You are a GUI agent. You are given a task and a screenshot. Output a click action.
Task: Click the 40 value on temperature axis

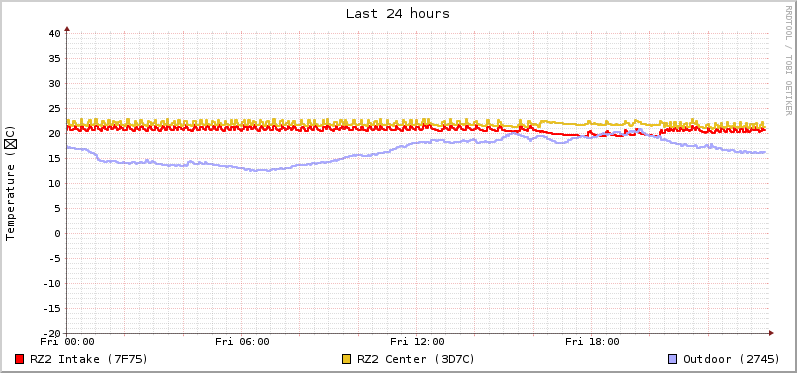click(55, 34)
